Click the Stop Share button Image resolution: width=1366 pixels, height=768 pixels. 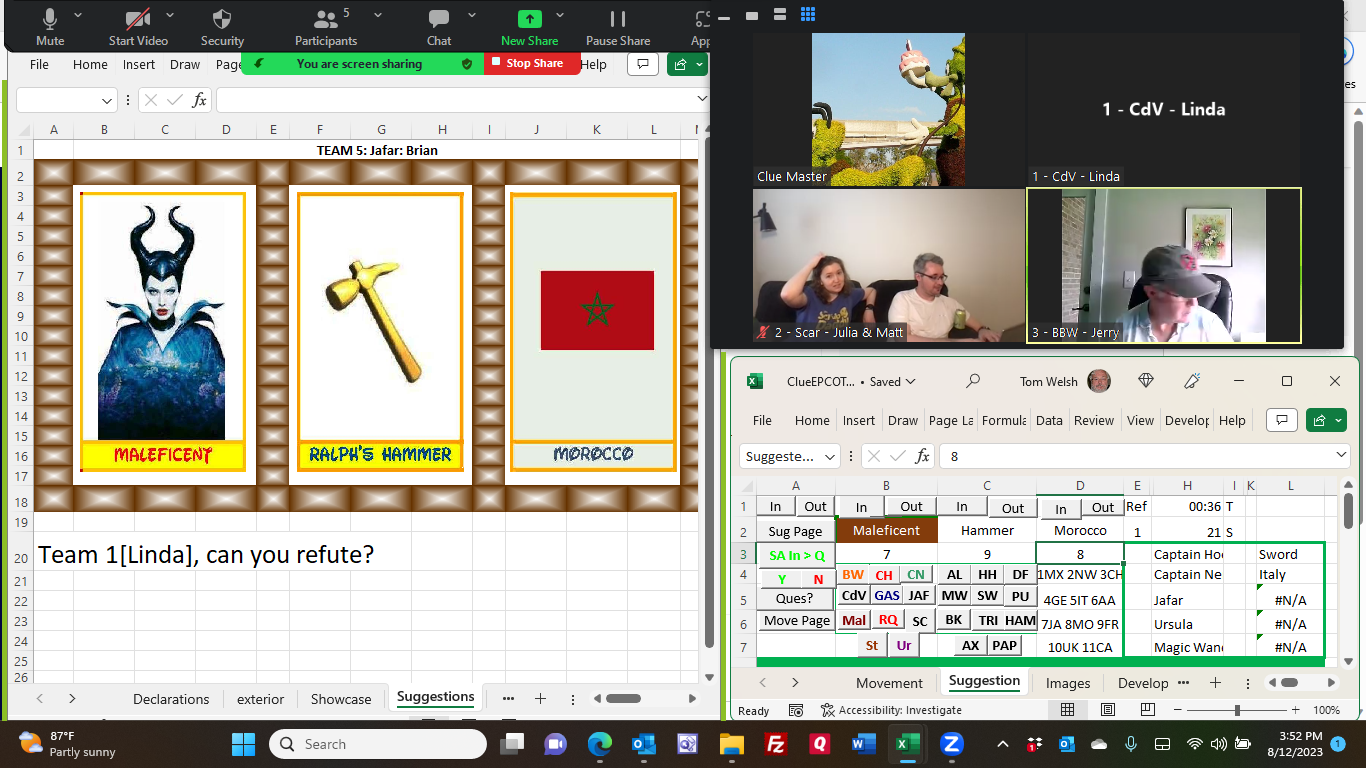coord(533,63)
